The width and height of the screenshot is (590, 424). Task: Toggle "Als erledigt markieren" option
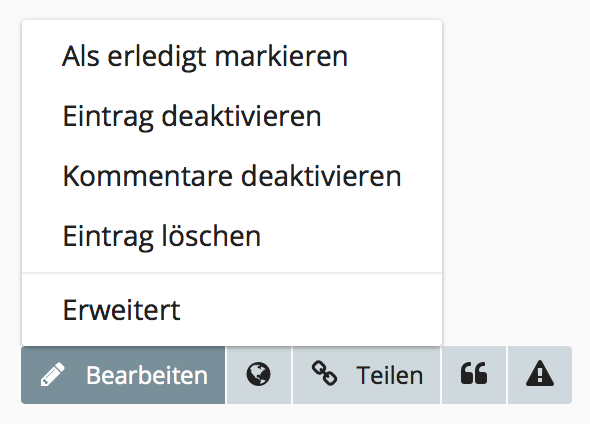click(232, 56)
